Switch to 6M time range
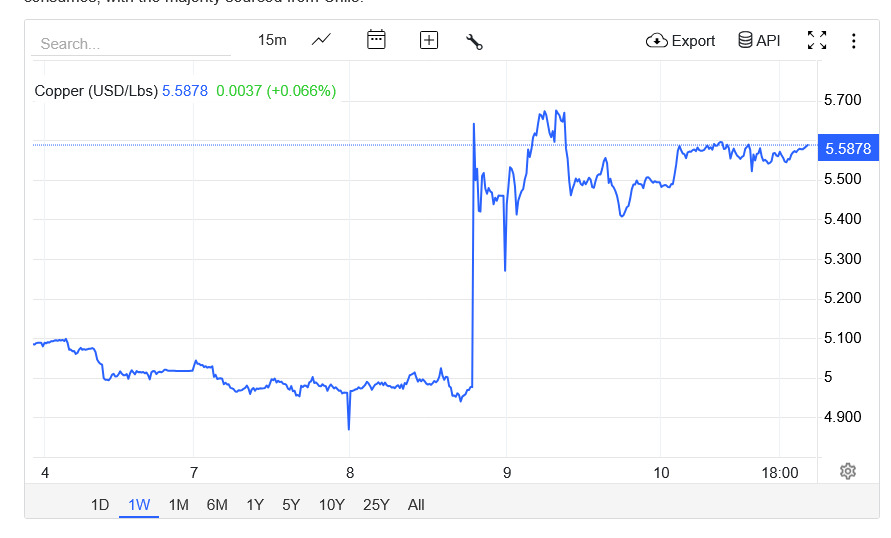The width and height of the screenshot is (891, 538). click(x=217, y=505)
